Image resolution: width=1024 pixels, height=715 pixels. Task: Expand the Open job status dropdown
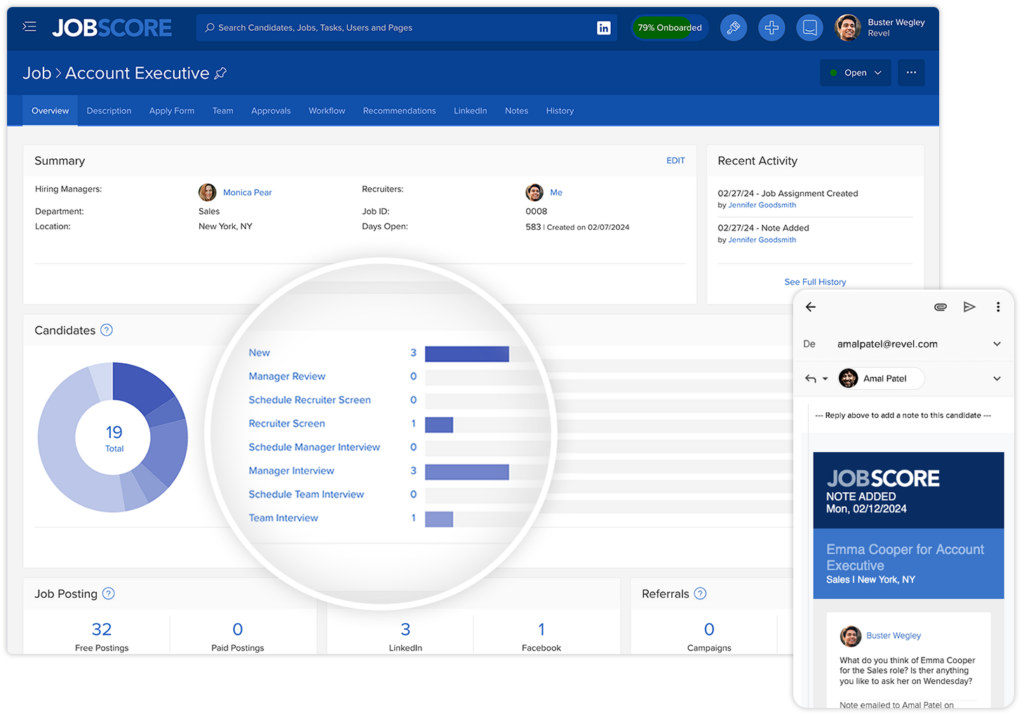click(855, 73)
